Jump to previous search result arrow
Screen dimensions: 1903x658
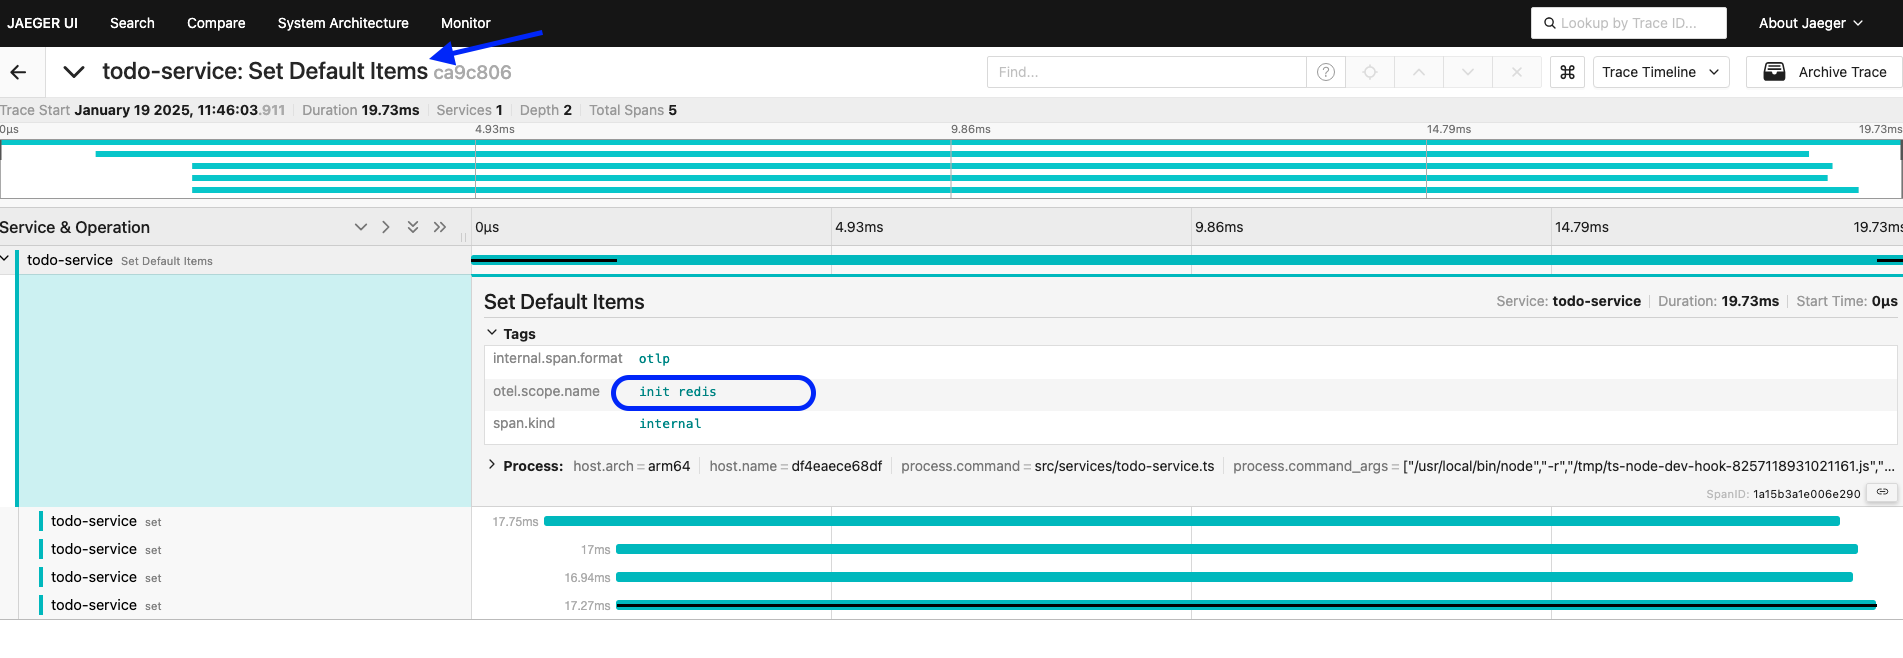[1419, 72]
